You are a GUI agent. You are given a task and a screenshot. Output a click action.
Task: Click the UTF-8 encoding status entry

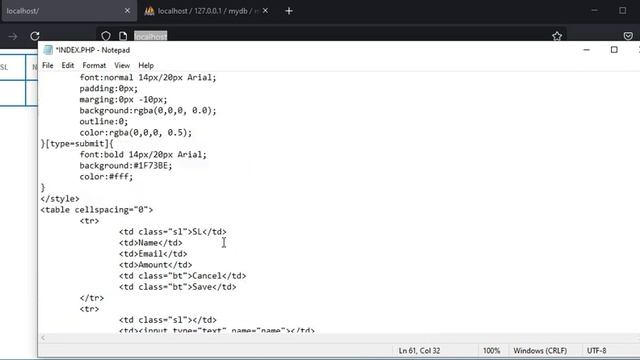596,351
